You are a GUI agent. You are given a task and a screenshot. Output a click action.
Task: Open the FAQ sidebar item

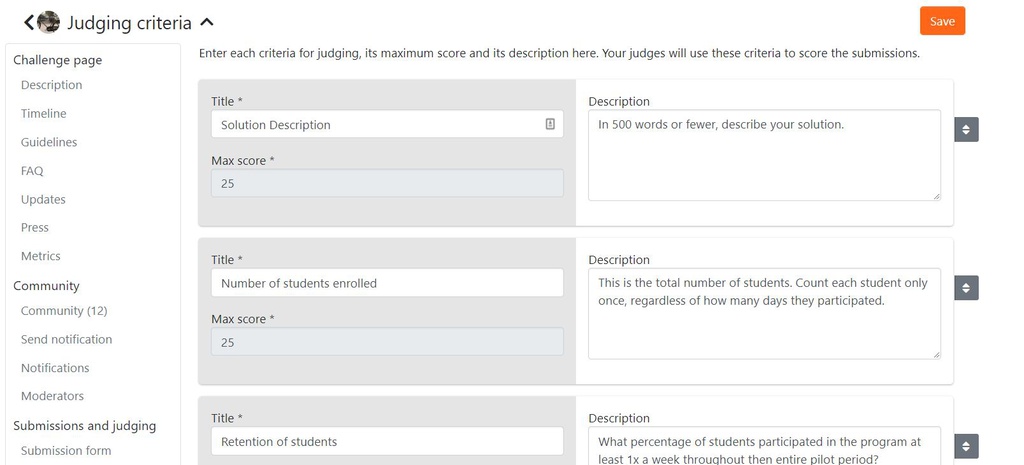(32, 171)
